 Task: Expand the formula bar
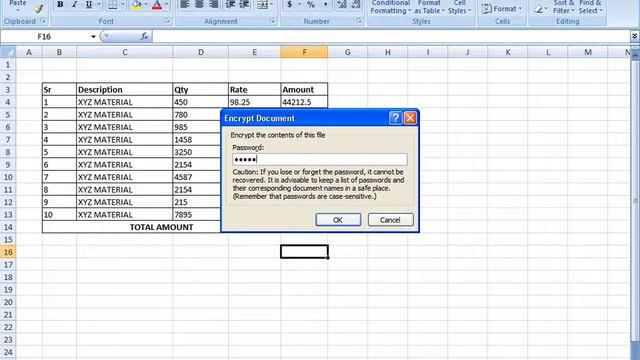click(634, 36)
